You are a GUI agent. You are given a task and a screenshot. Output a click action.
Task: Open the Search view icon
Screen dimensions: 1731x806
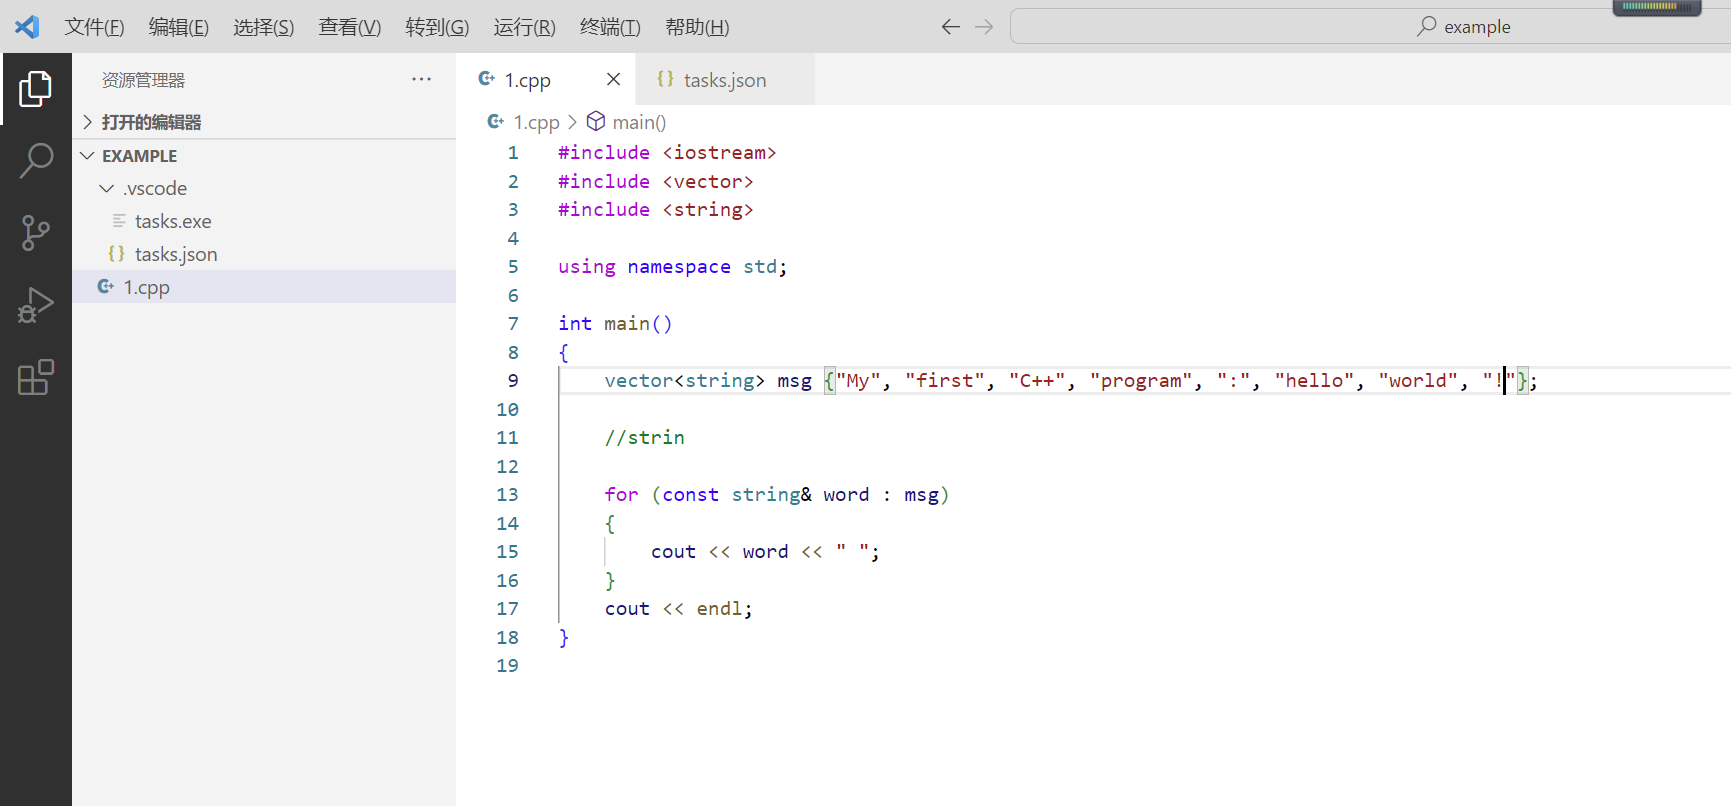pos(36,160)
